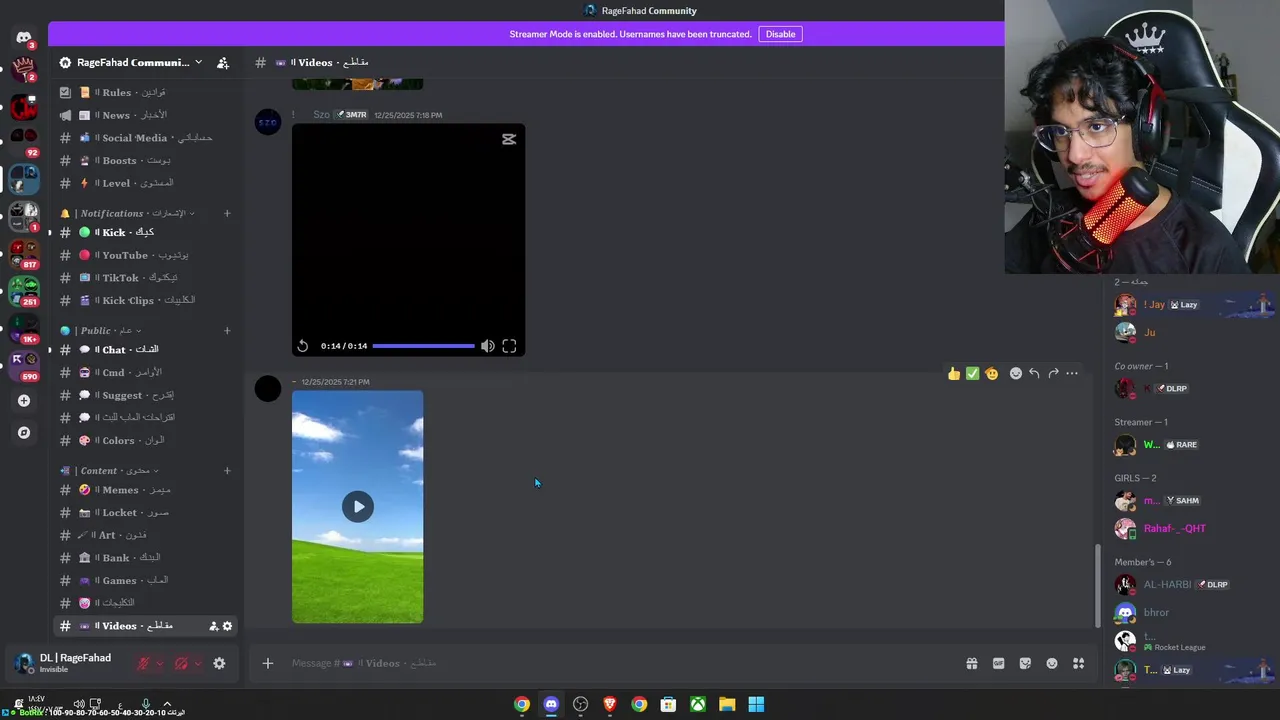Screen dimensions: 1280x720
Task: Focus the message input field
Action: click(x=620, y=663)
